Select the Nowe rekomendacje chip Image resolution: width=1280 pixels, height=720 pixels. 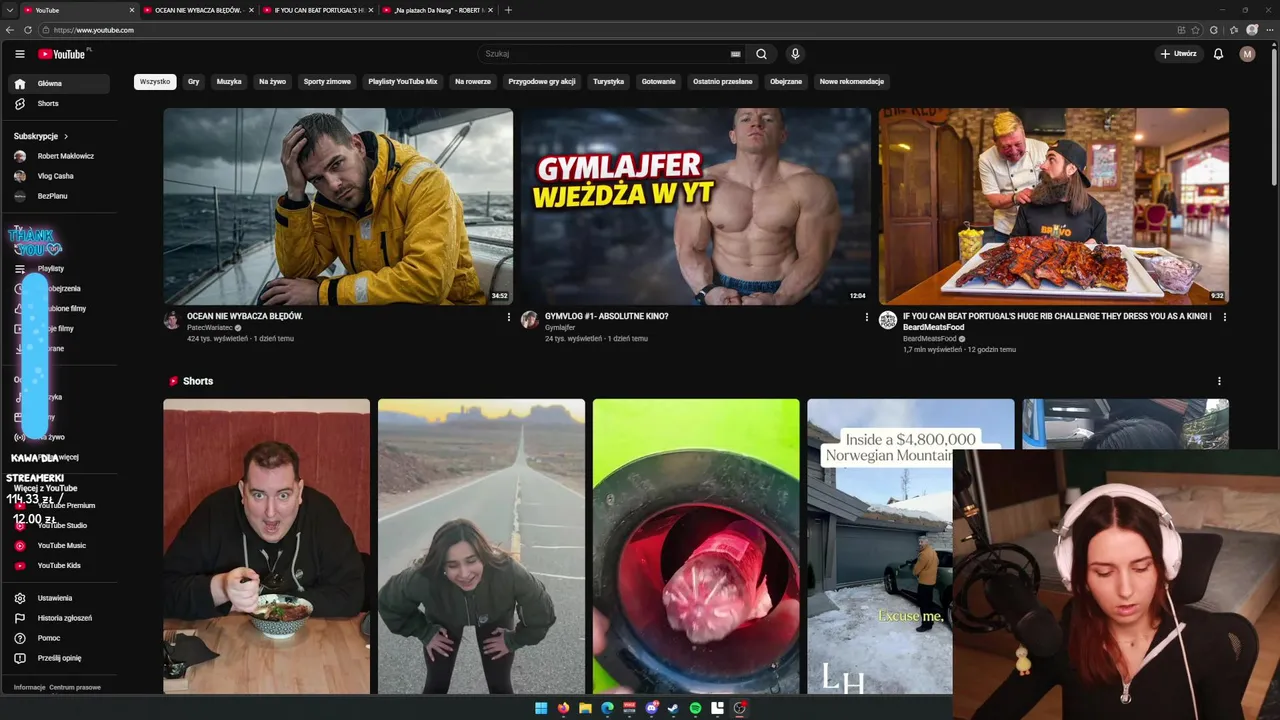(x=852, y=82)
